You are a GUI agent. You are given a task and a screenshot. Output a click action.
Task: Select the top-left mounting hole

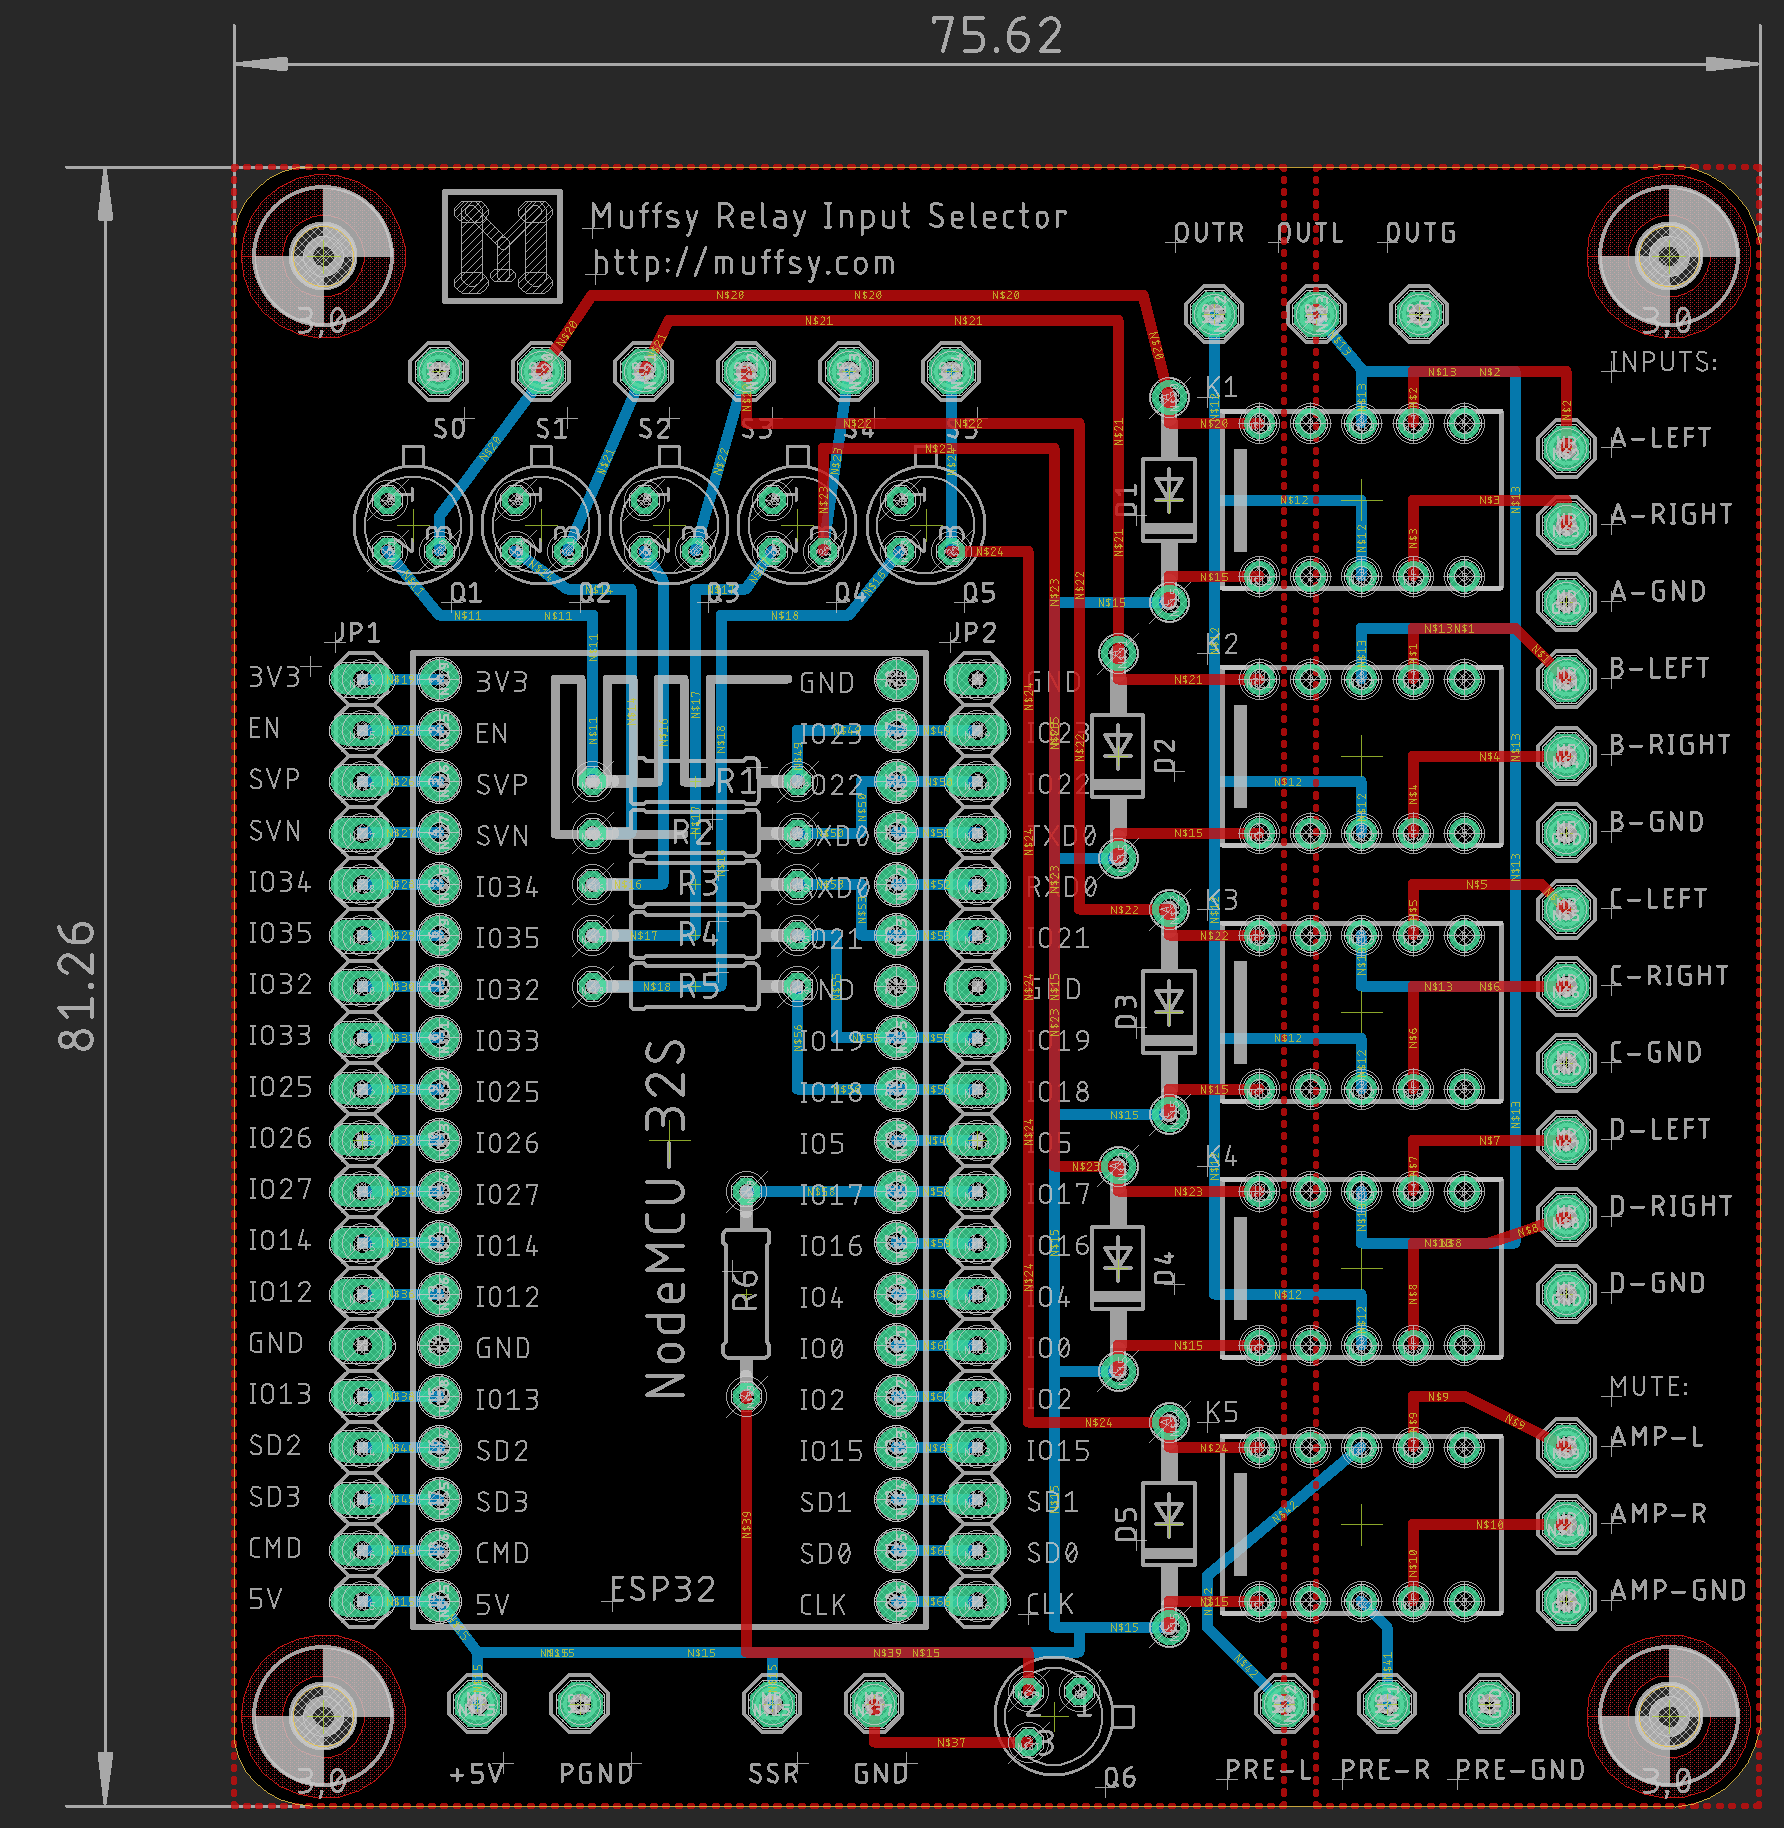pos(322,256)
